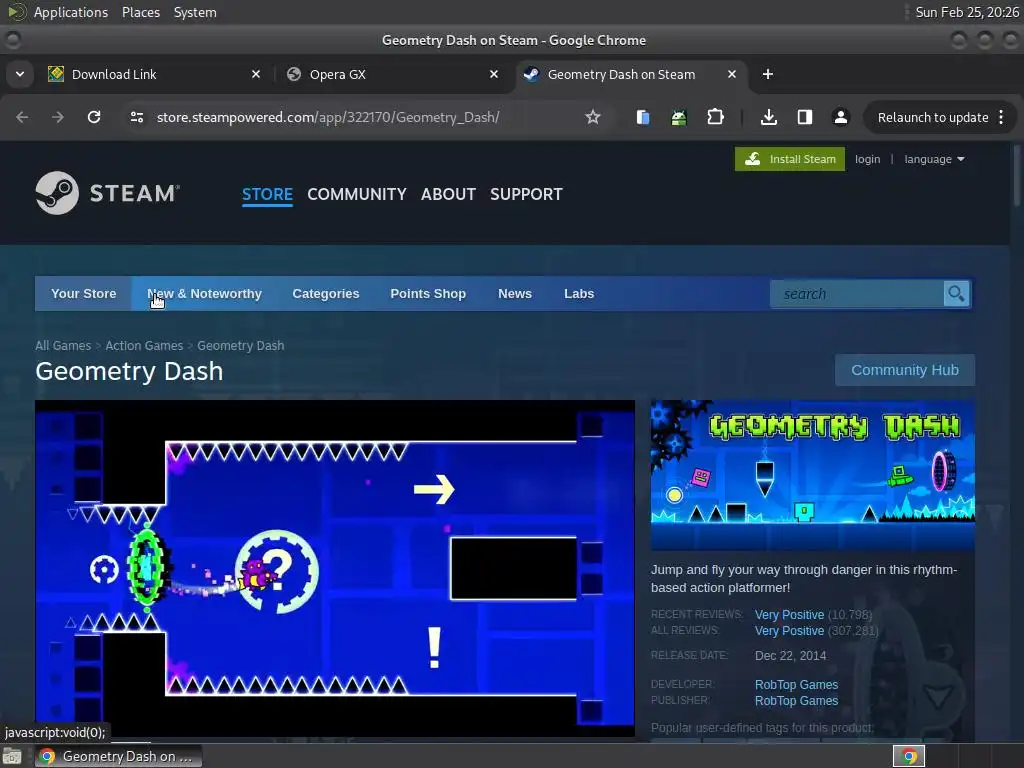Open the Places menu
The image size is (1024, 768).
140,12
